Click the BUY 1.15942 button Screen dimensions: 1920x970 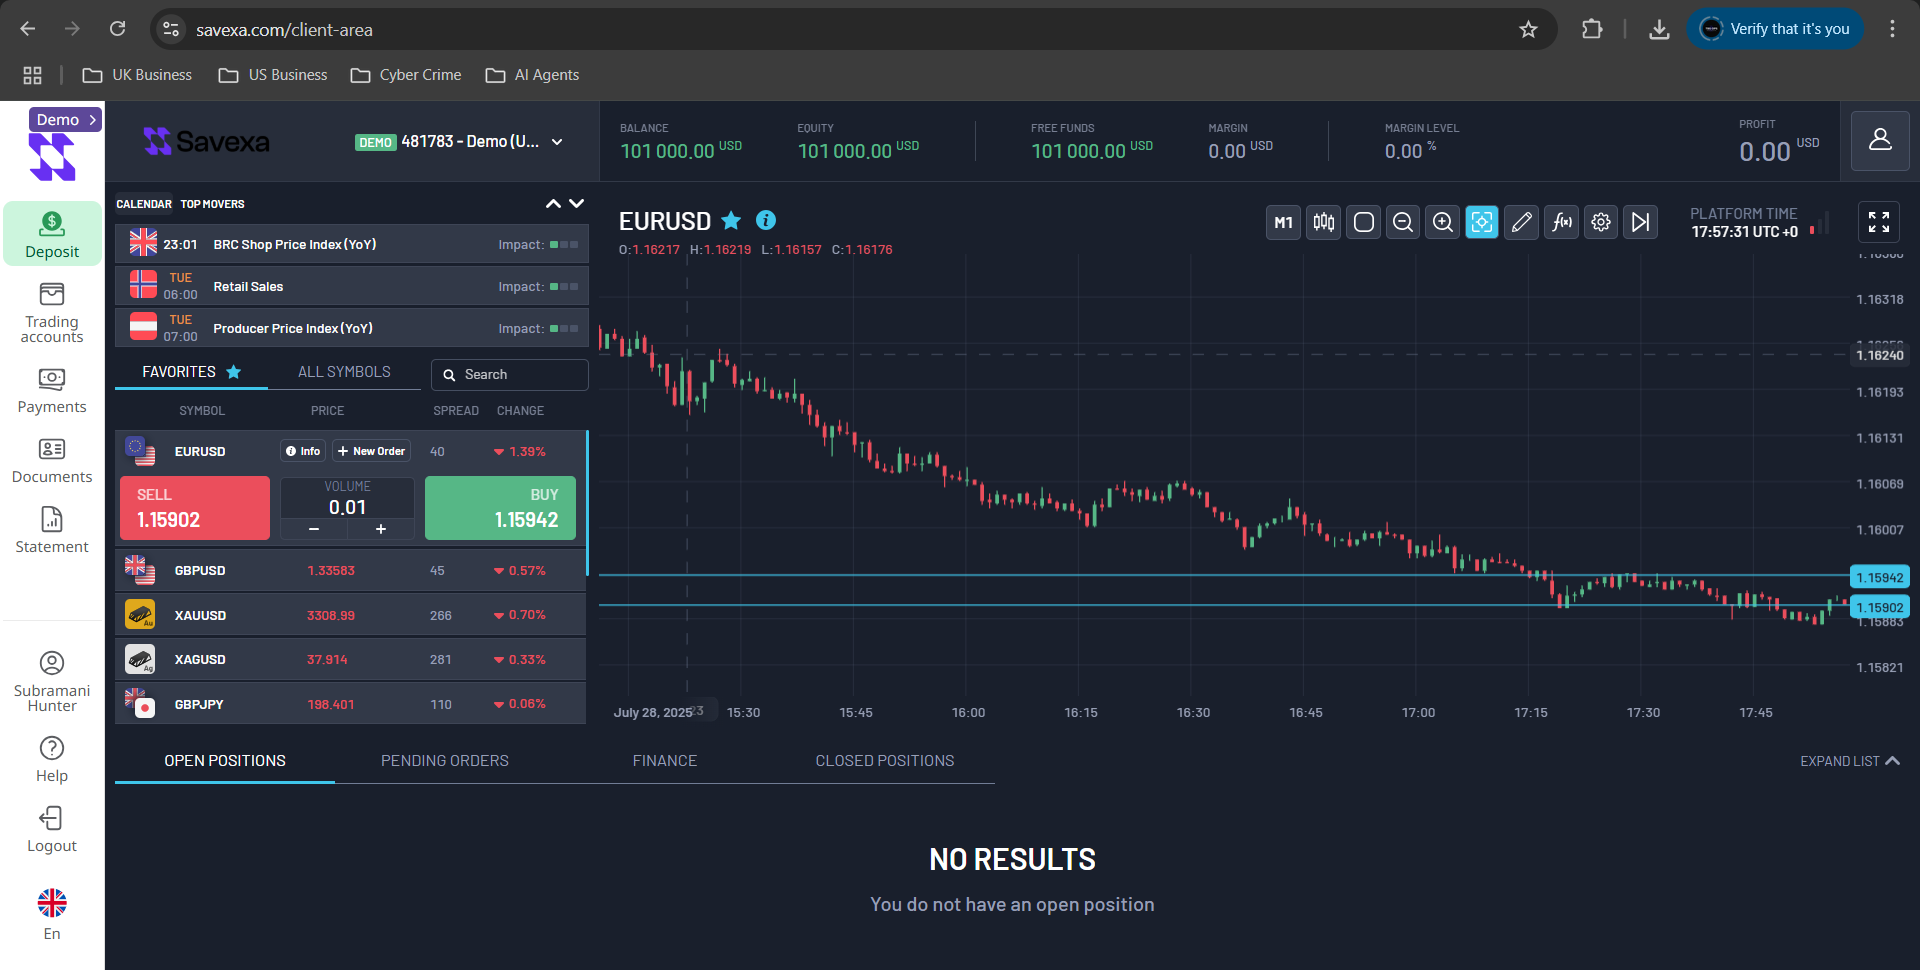coord(500,507)
